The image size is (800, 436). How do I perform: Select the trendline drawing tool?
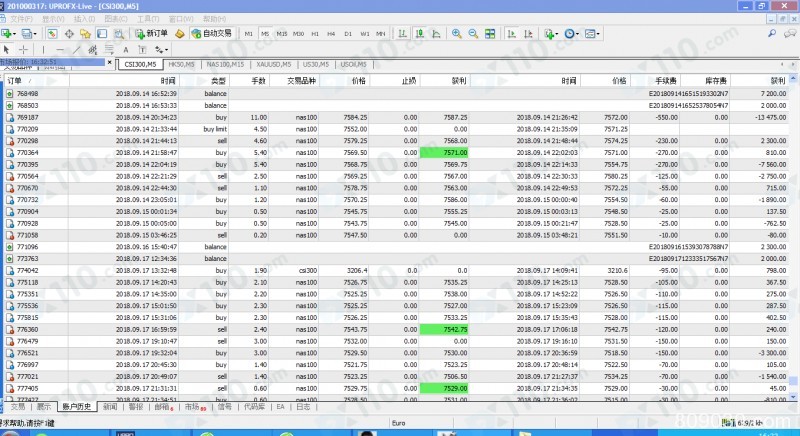pos(76,49)
